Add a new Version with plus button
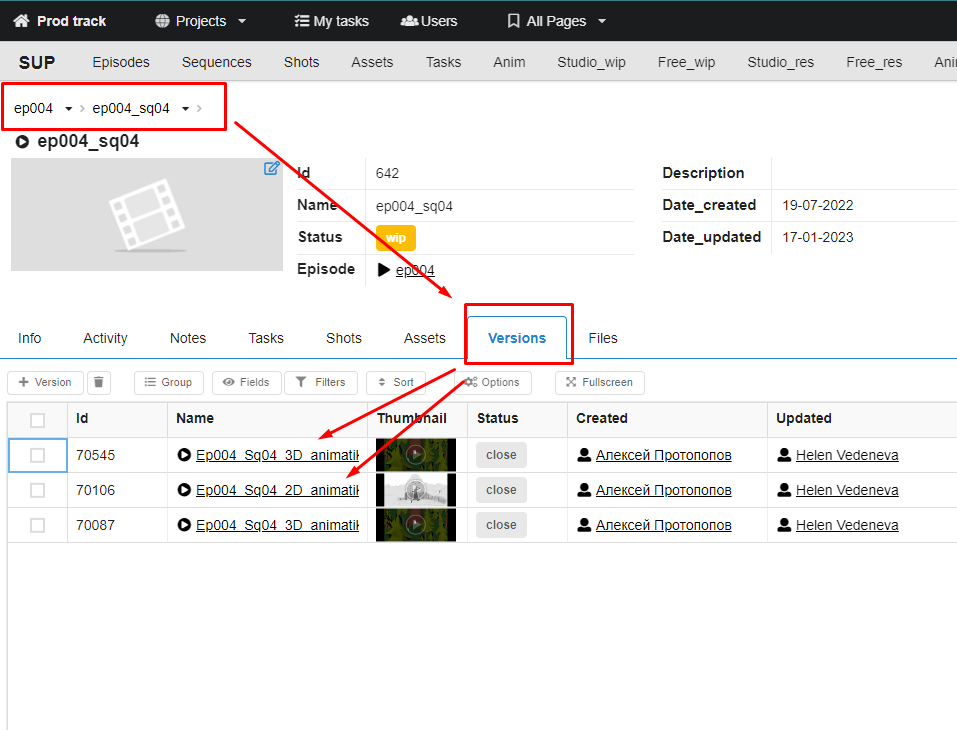The image size is (957, 730). pyautogui.click(x=45, y=382)
